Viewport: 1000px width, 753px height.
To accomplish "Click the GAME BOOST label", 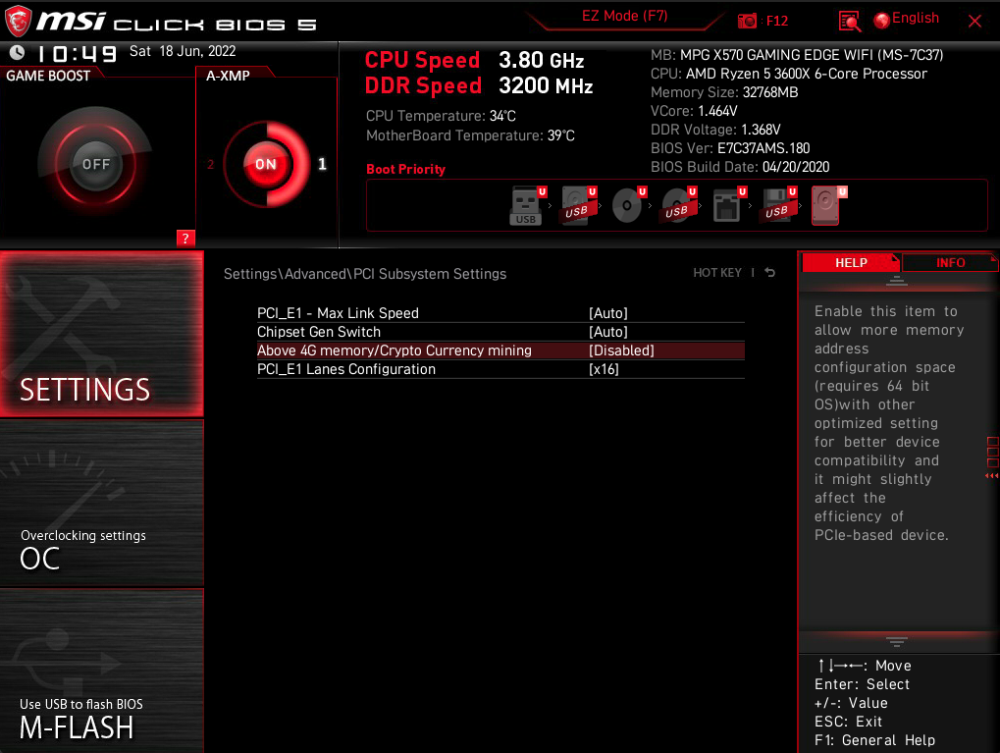I will (48, 76).
